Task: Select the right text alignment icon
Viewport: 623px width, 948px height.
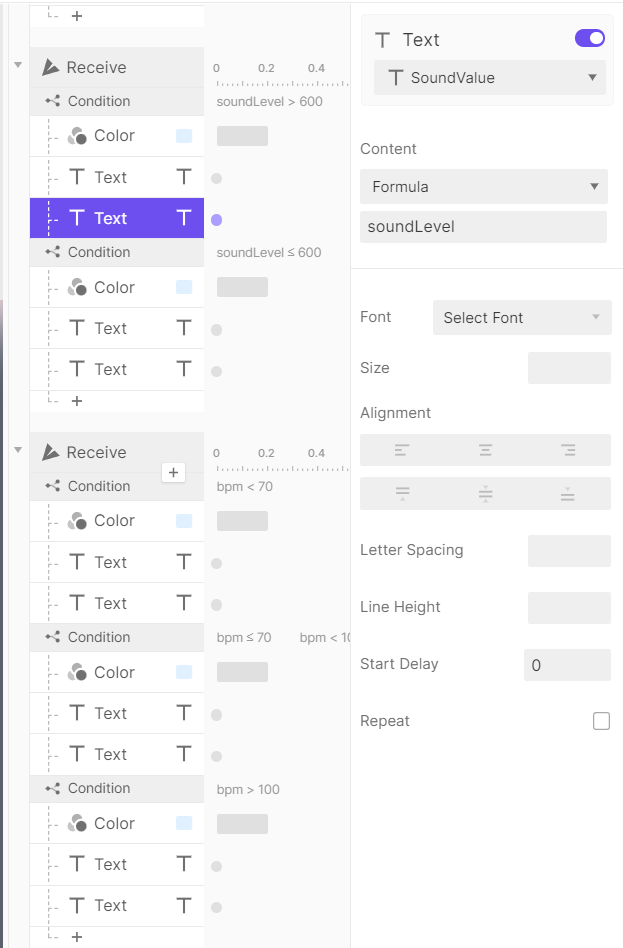Action: 568,449
